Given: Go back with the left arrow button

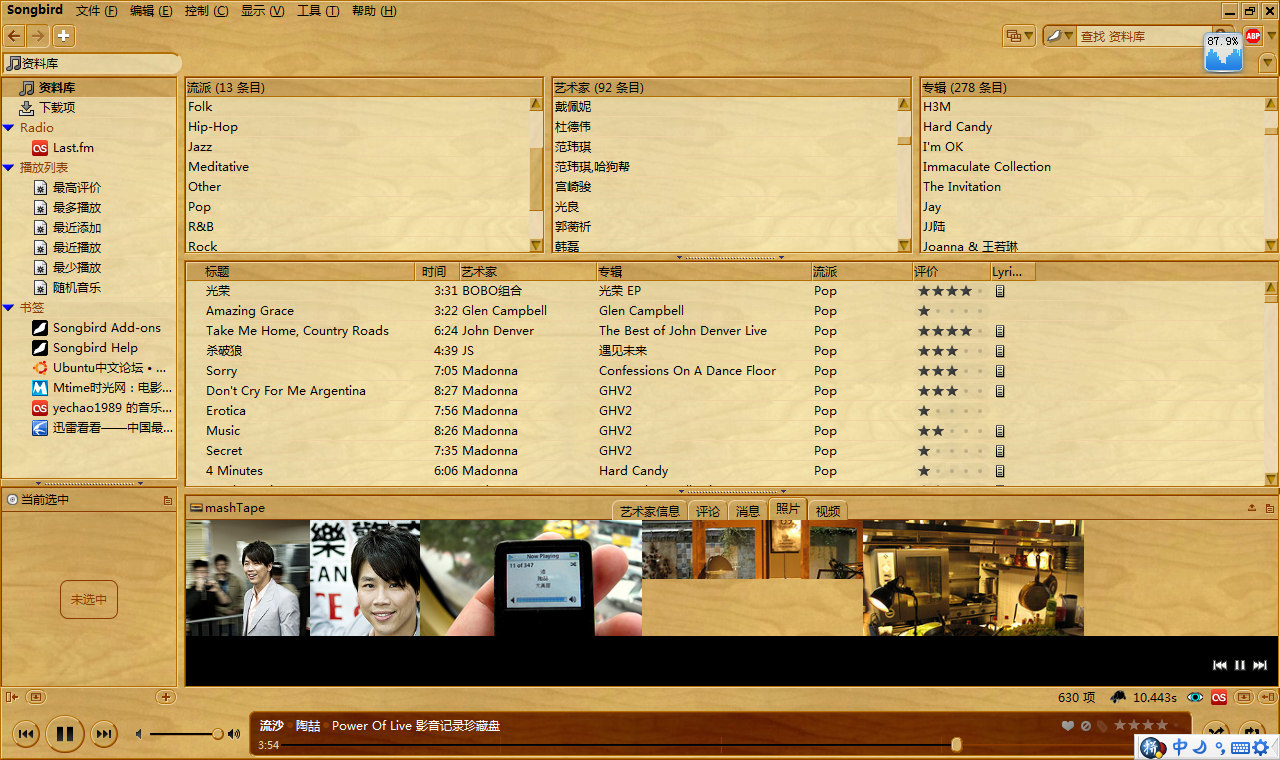Looking at the screenshot, I should coord(14,36).
